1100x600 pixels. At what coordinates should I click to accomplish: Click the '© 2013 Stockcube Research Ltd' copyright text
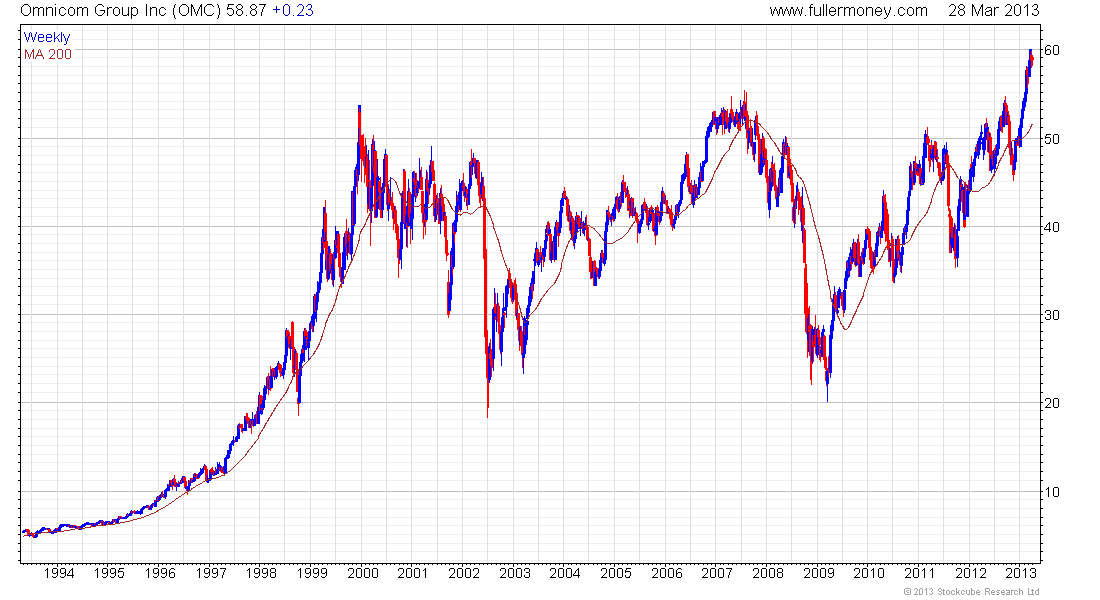pos(972,592)
